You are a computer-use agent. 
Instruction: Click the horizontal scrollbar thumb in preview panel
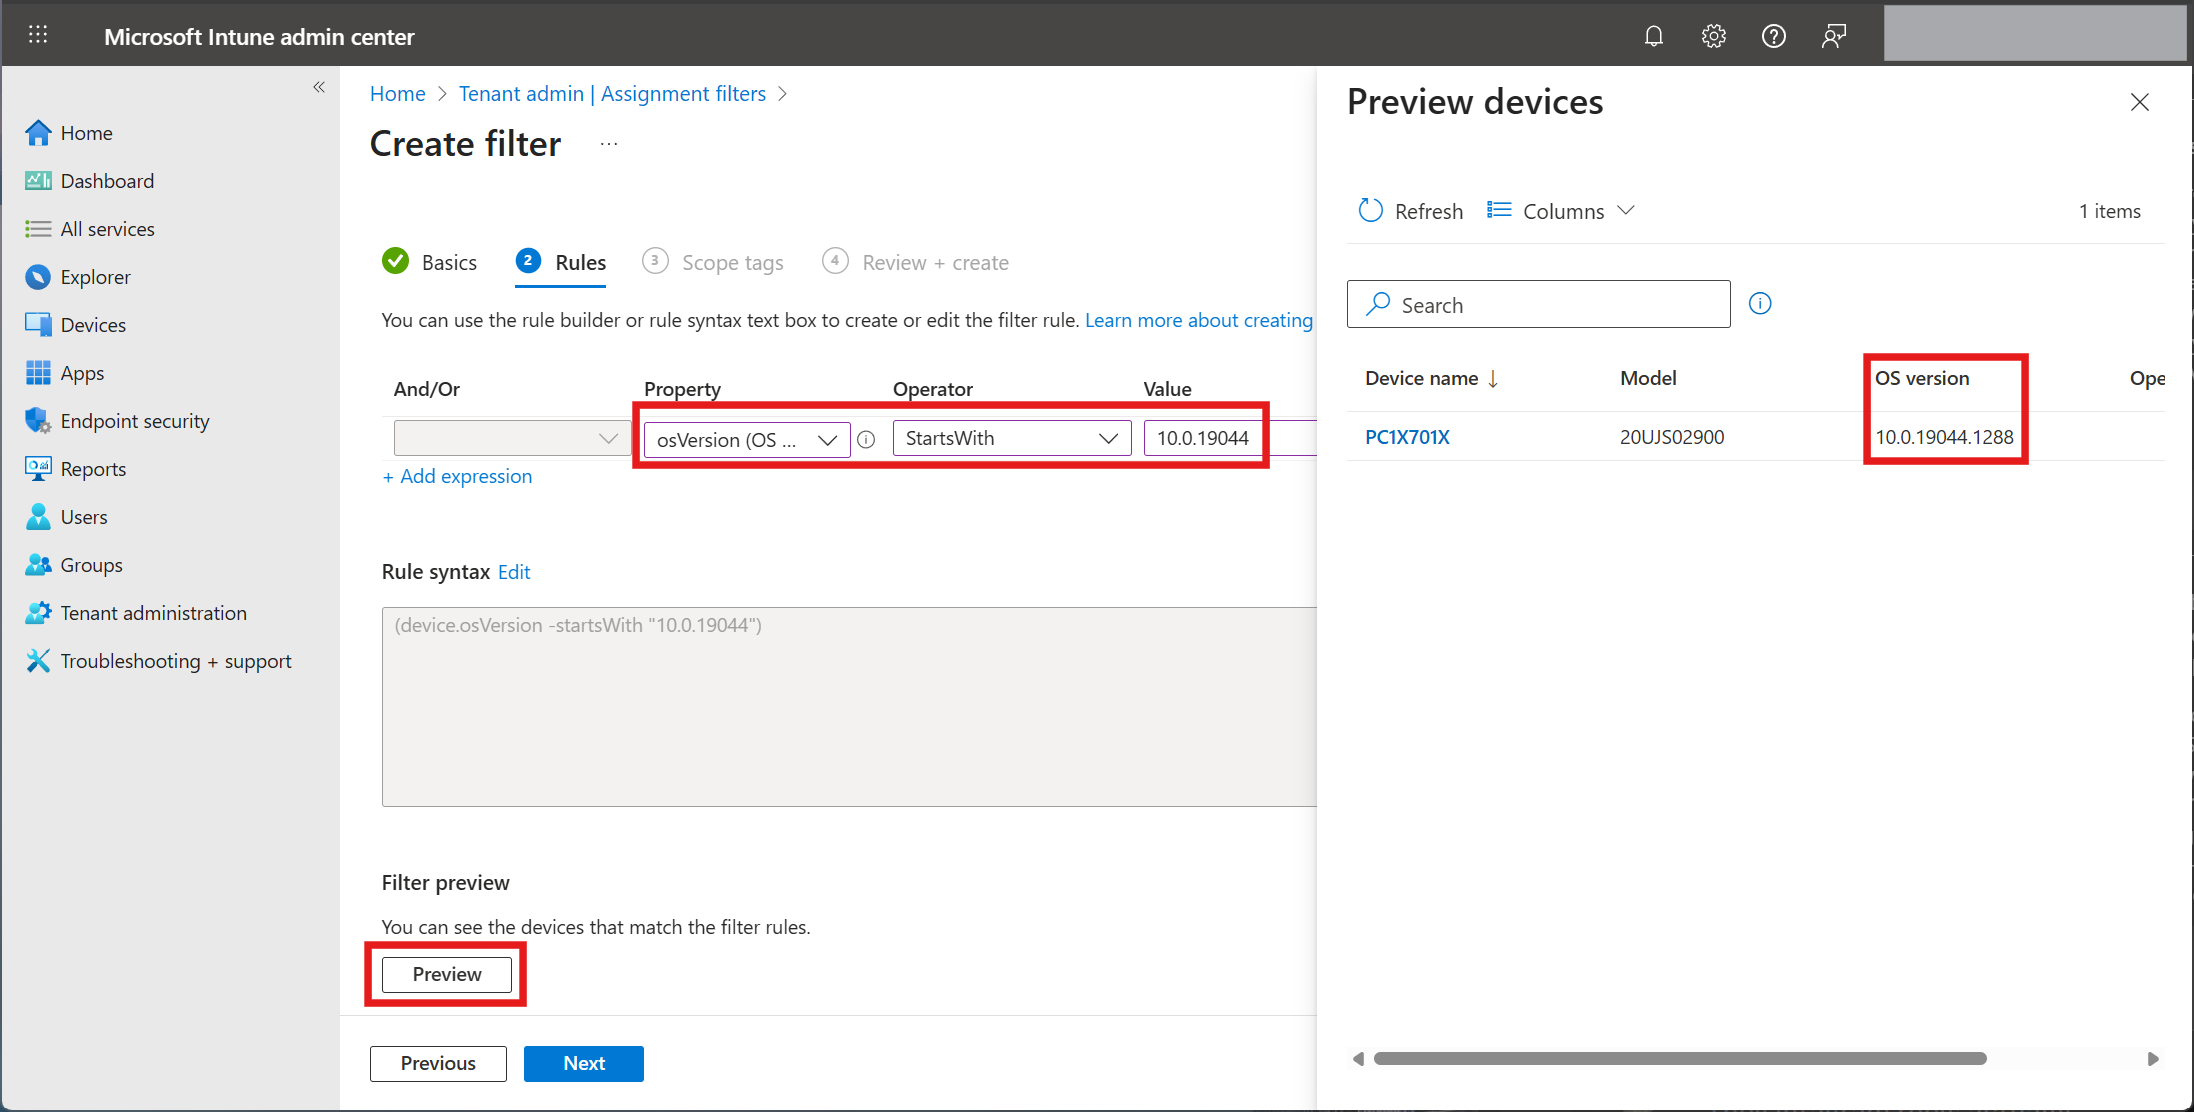click(1680, 1058)
